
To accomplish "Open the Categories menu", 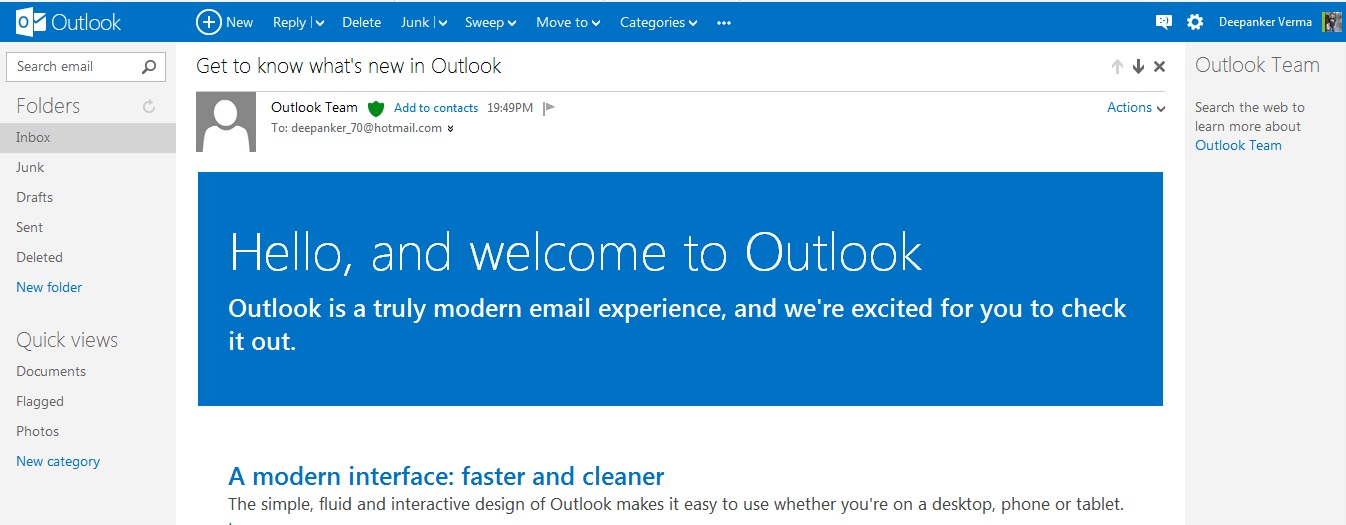I will (658, 22).
